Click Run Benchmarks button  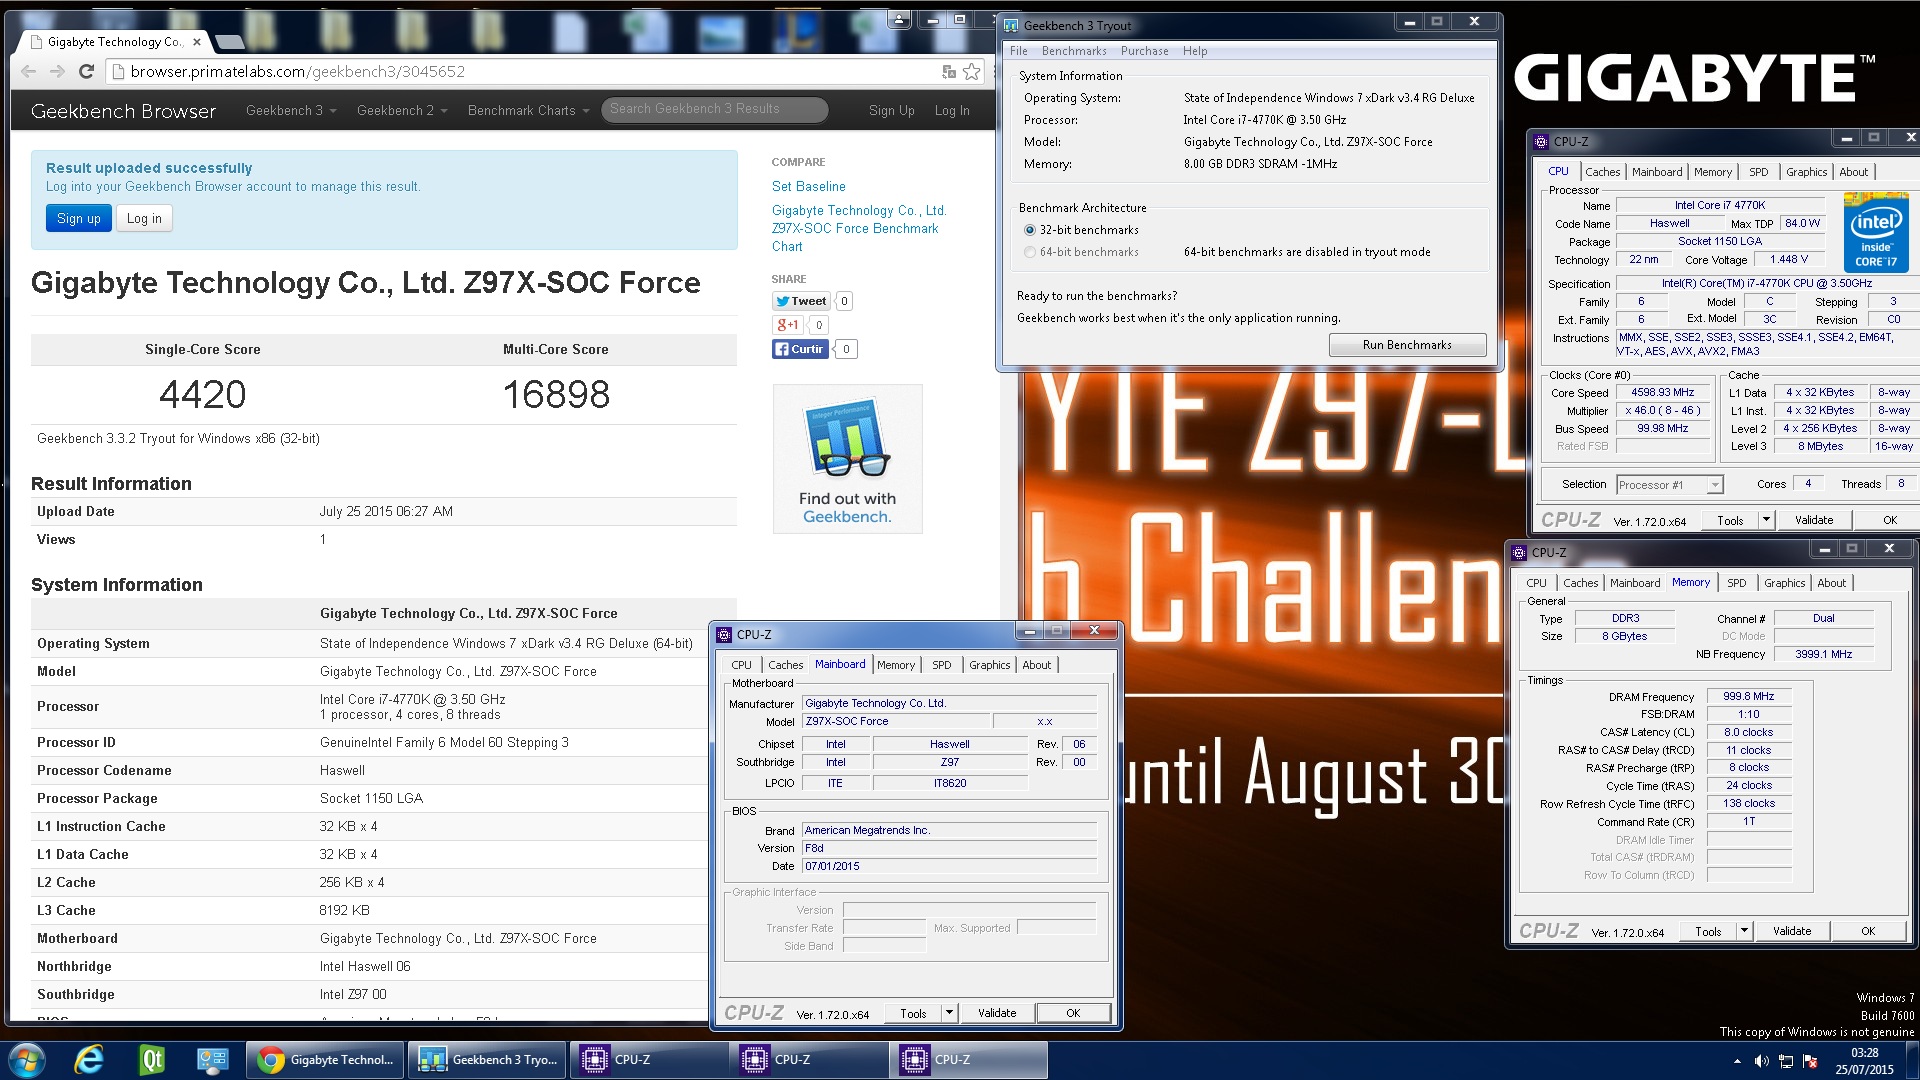tap(1407, 345)
